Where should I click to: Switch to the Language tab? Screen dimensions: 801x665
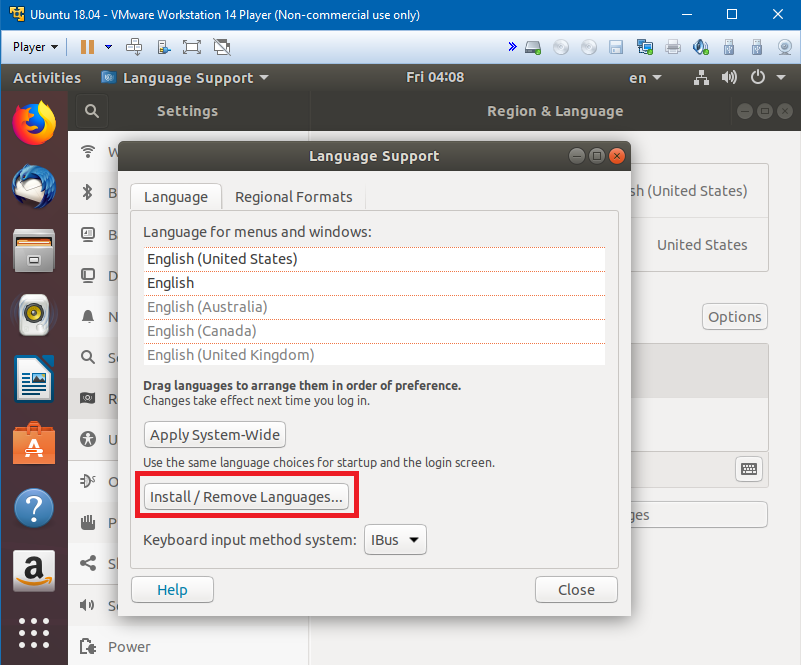tap(176, 197)
